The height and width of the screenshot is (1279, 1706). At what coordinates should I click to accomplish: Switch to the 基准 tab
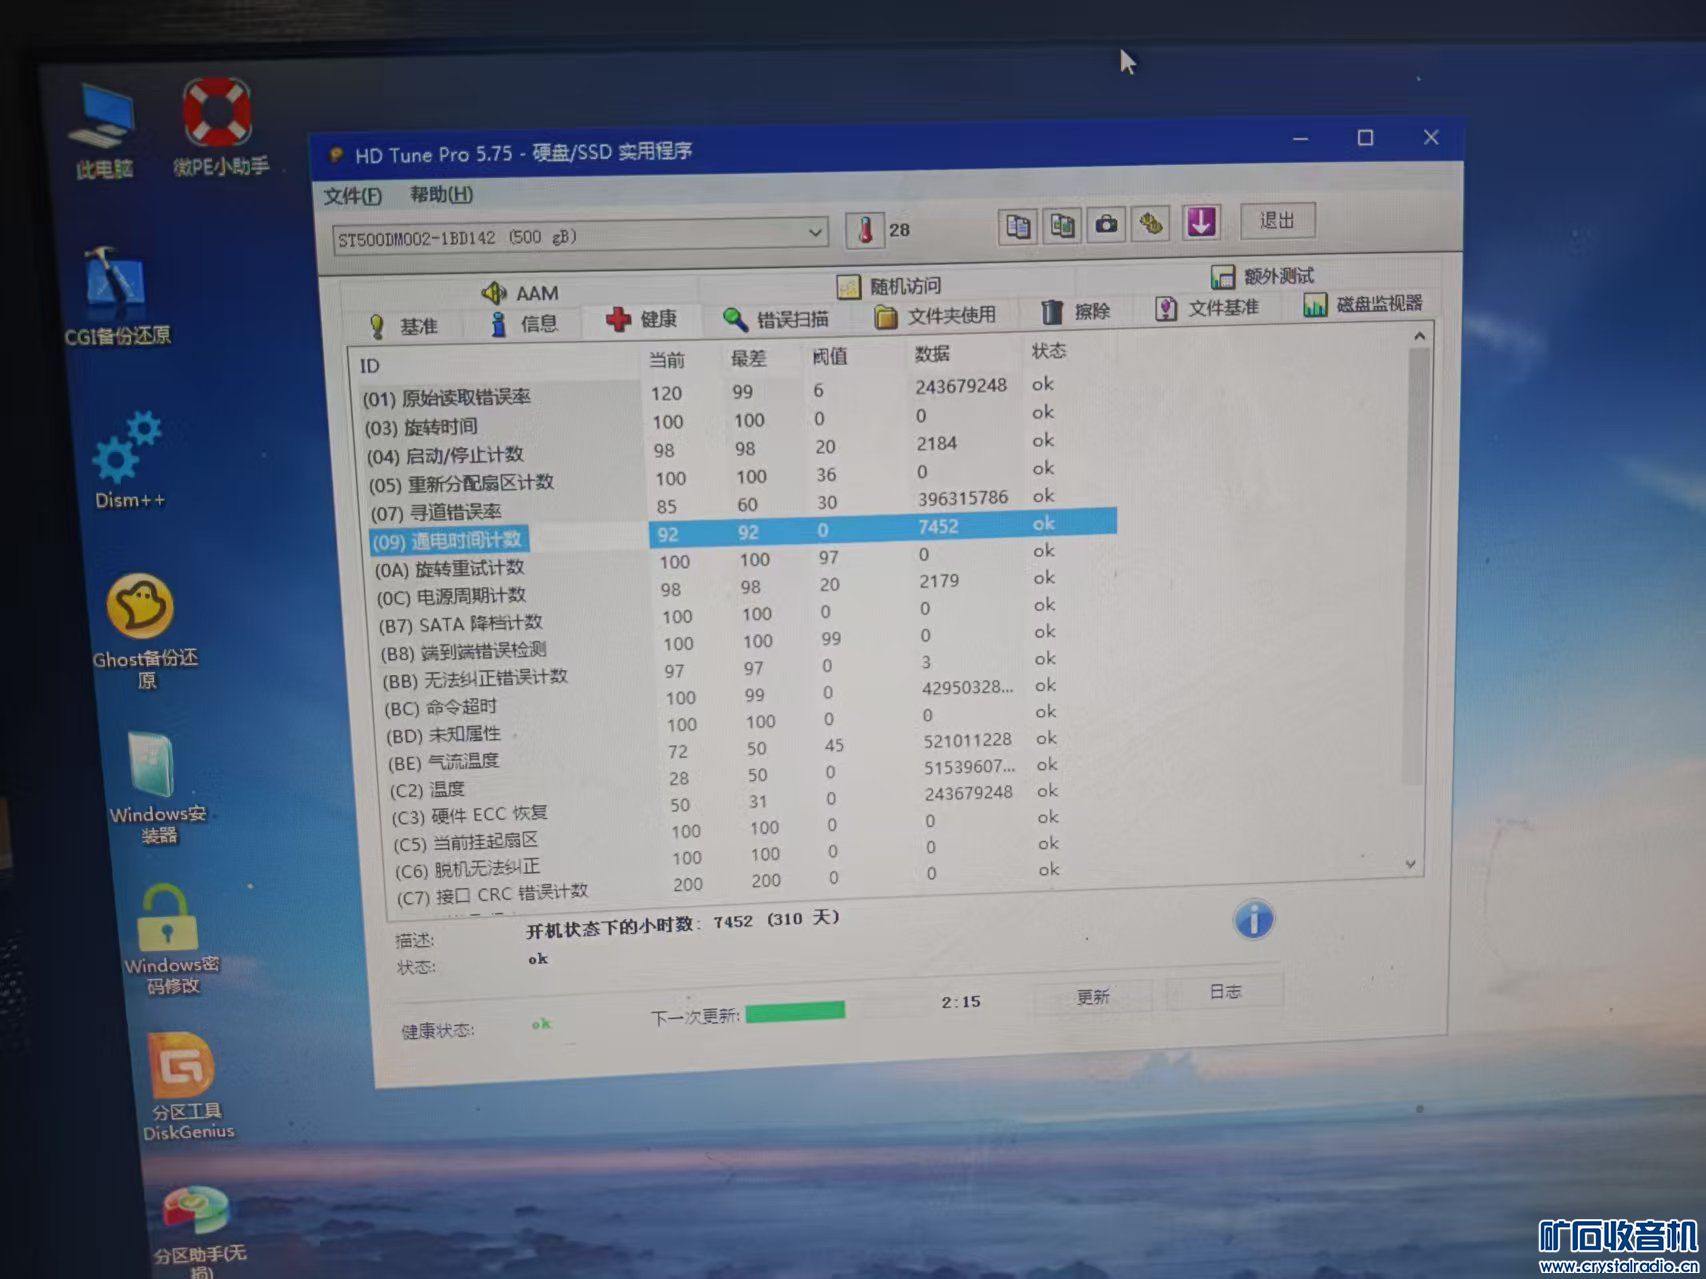point(403,326)
